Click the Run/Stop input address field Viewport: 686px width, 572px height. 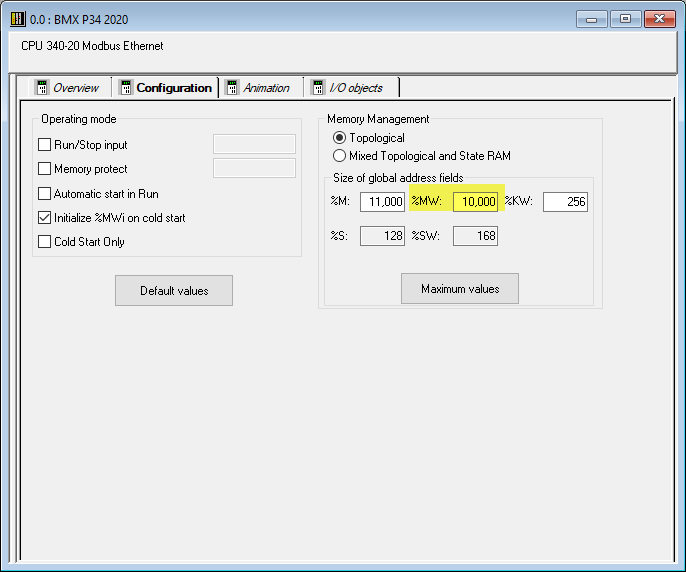[254, 144]
